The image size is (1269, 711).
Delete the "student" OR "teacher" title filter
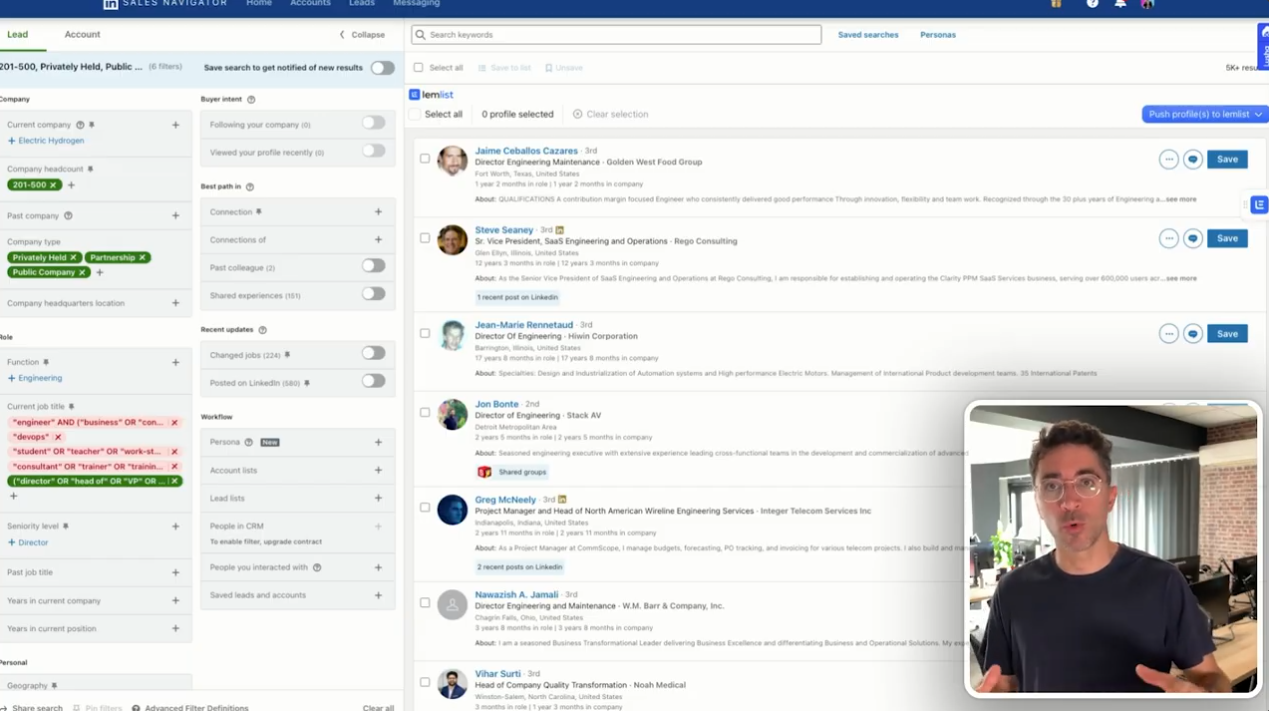tap(174, 452)
